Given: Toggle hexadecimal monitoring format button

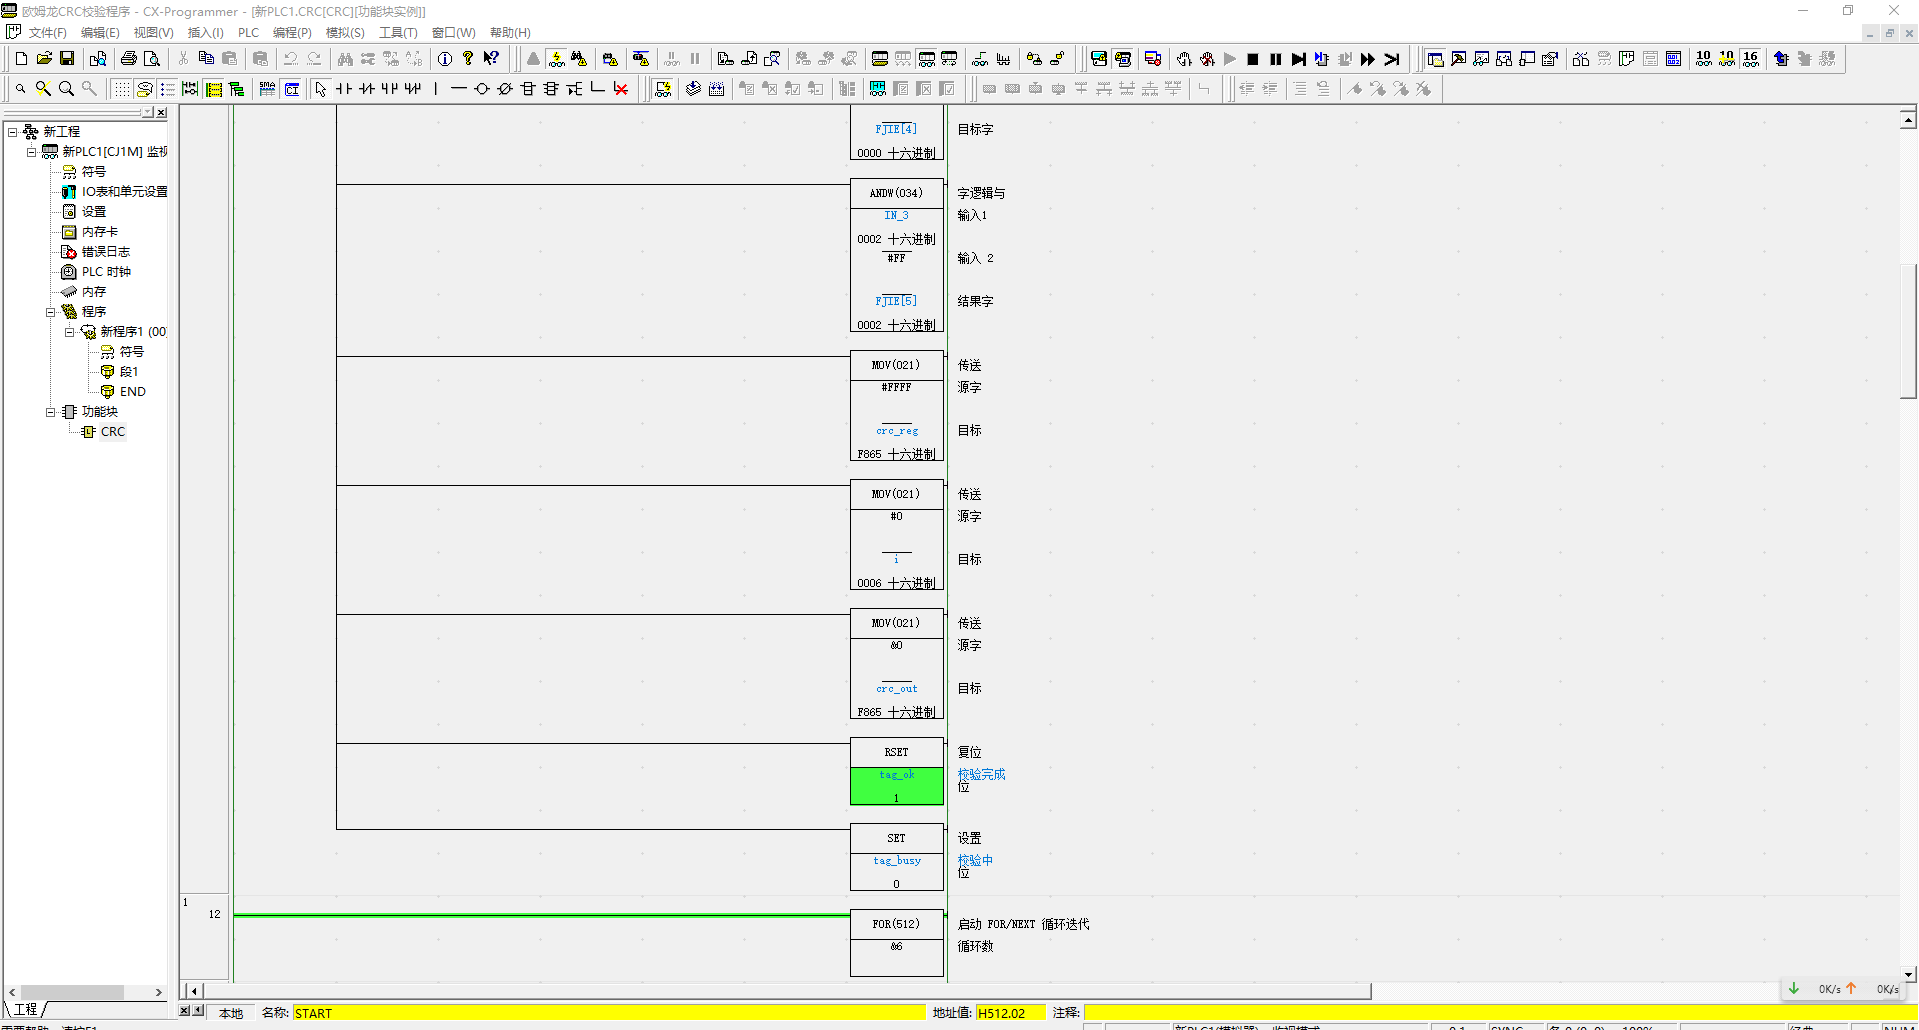Looking at the screenshot, I should click(1750, 59).
